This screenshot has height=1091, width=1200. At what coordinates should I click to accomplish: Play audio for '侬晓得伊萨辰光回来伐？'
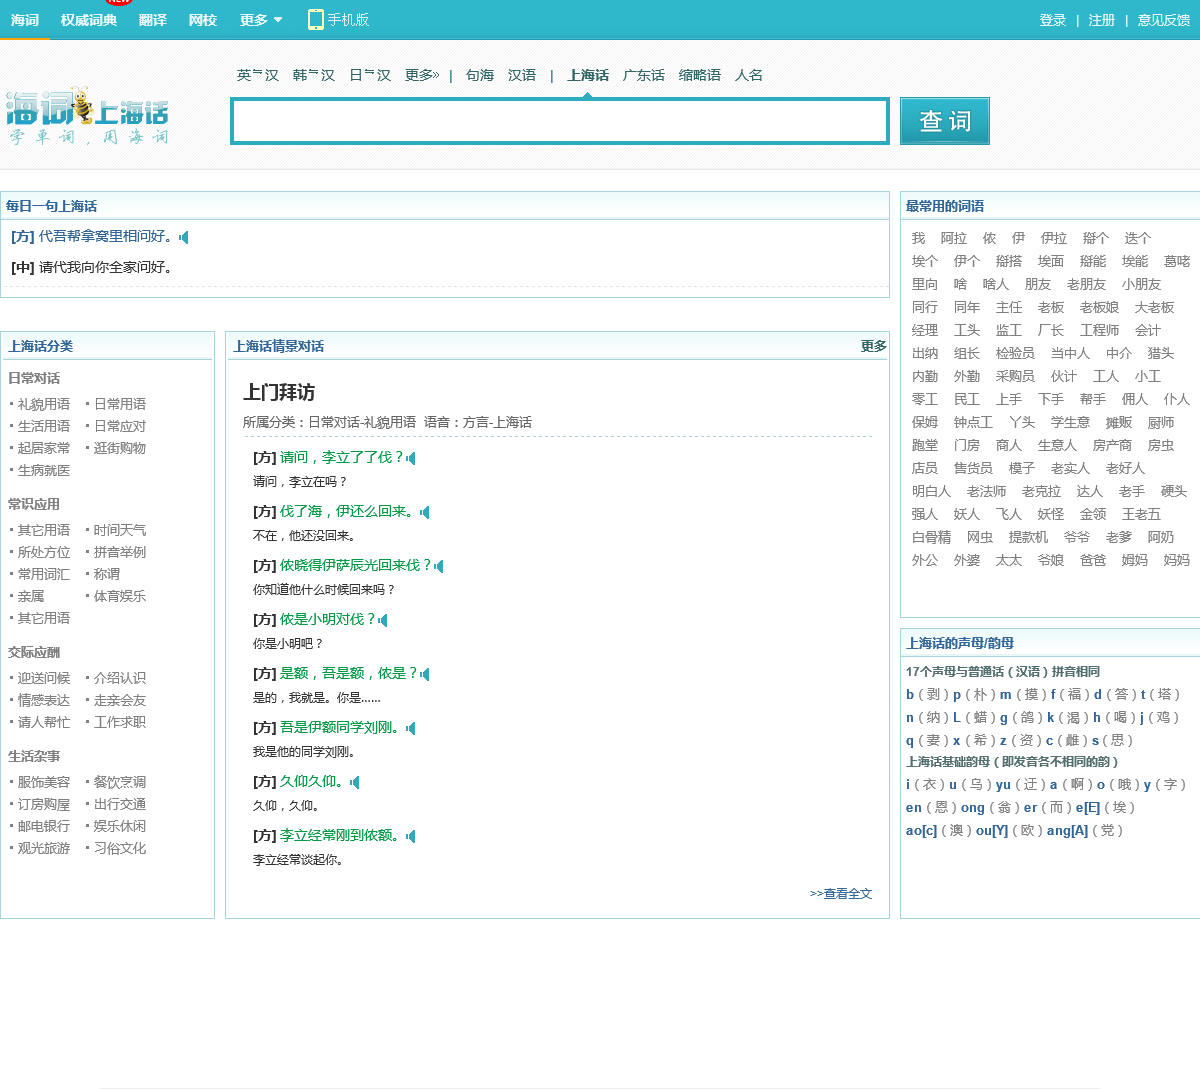point(439,566)
